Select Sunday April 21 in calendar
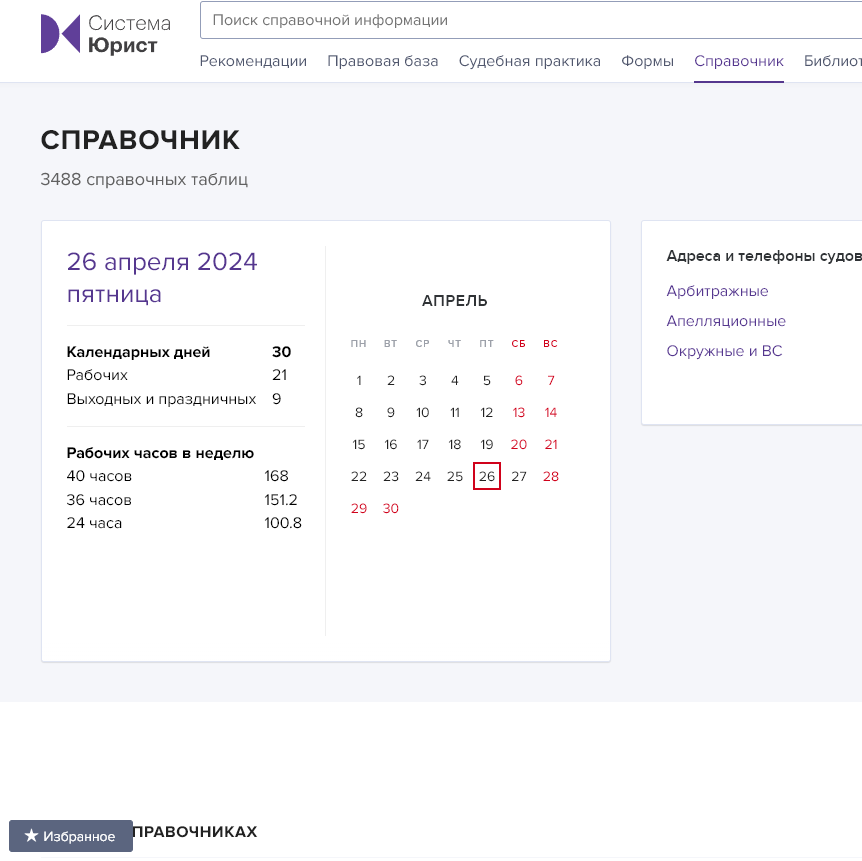This screenshot has width=862, height=861. [x=551, y=444]
